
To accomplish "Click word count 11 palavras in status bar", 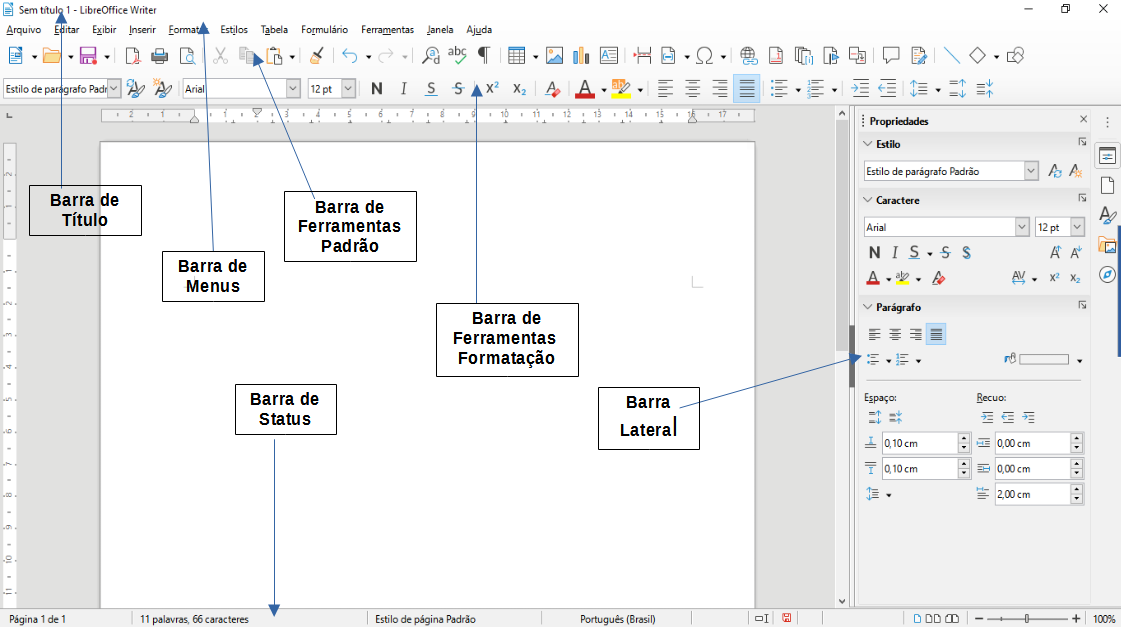I will click(x=194, y=619).
